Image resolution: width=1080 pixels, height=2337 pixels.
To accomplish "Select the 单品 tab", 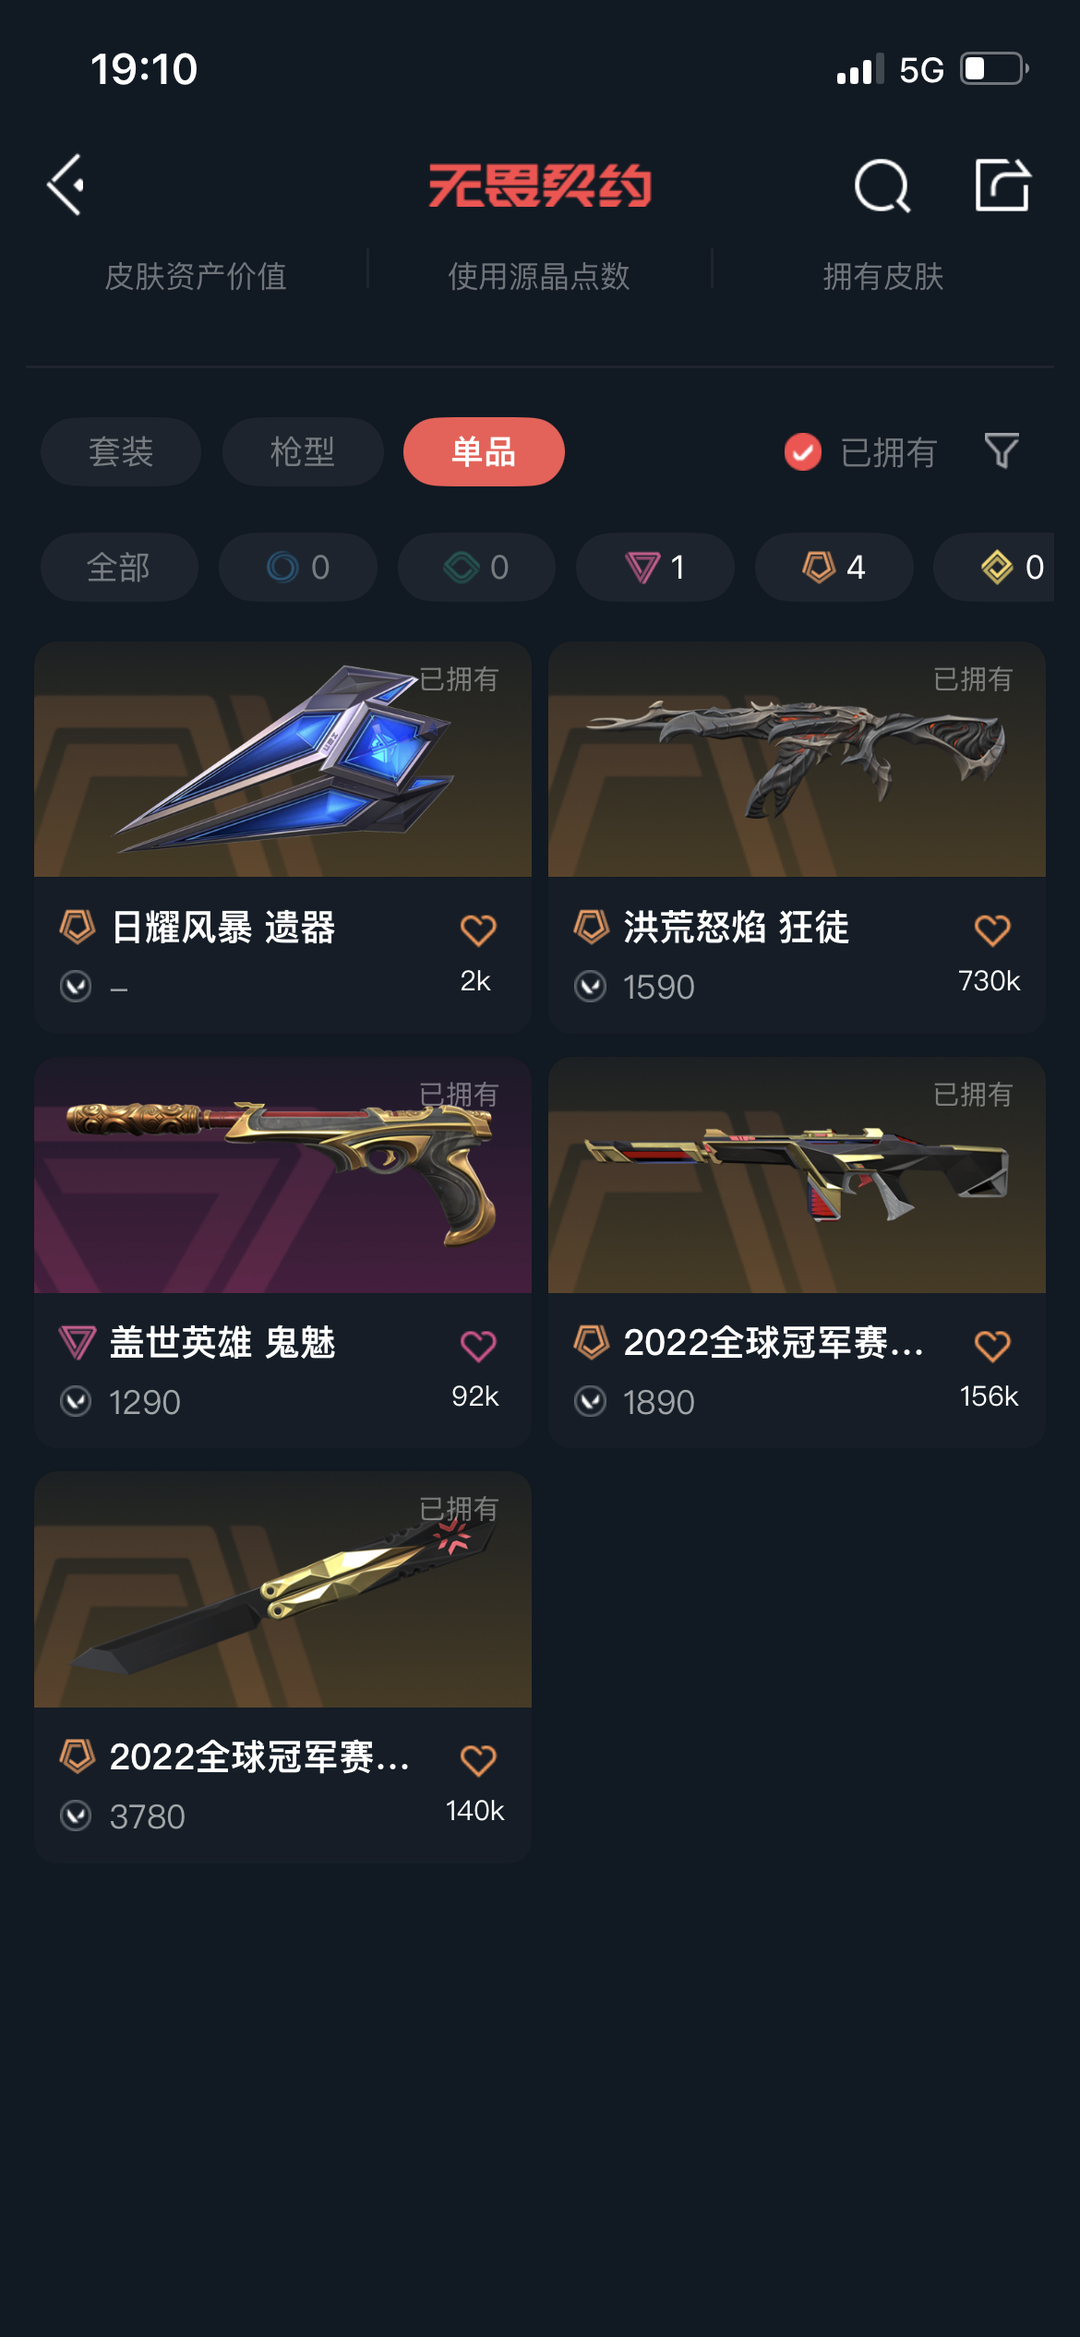I will click(x=484, y=452).
